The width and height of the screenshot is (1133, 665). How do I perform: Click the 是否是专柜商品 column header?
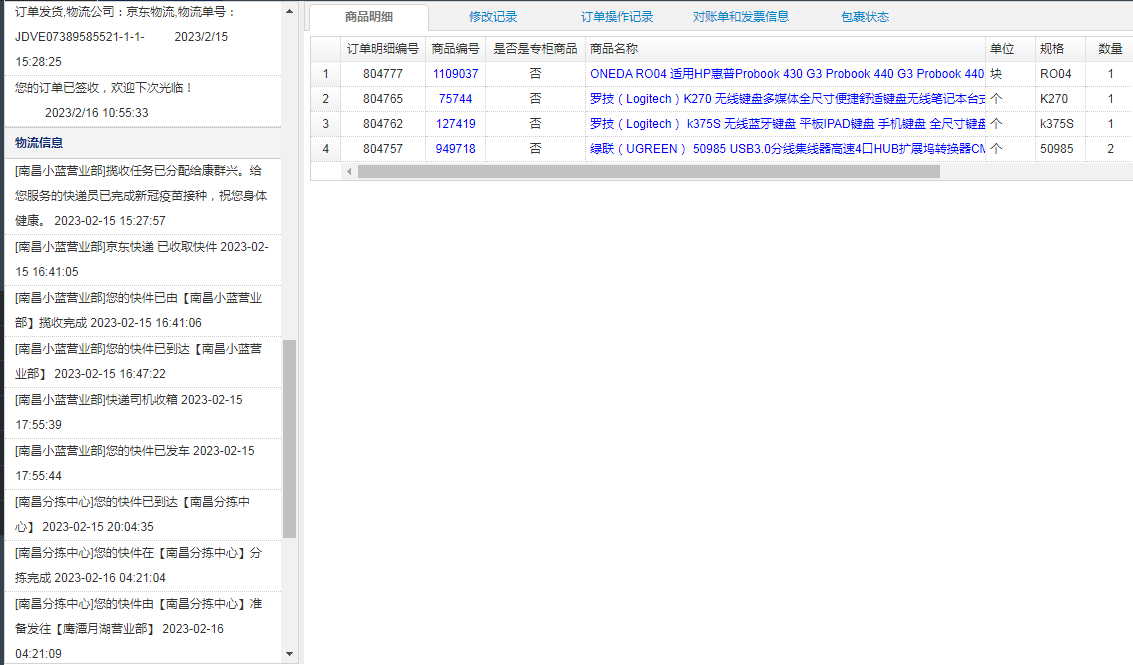(535, 48)
